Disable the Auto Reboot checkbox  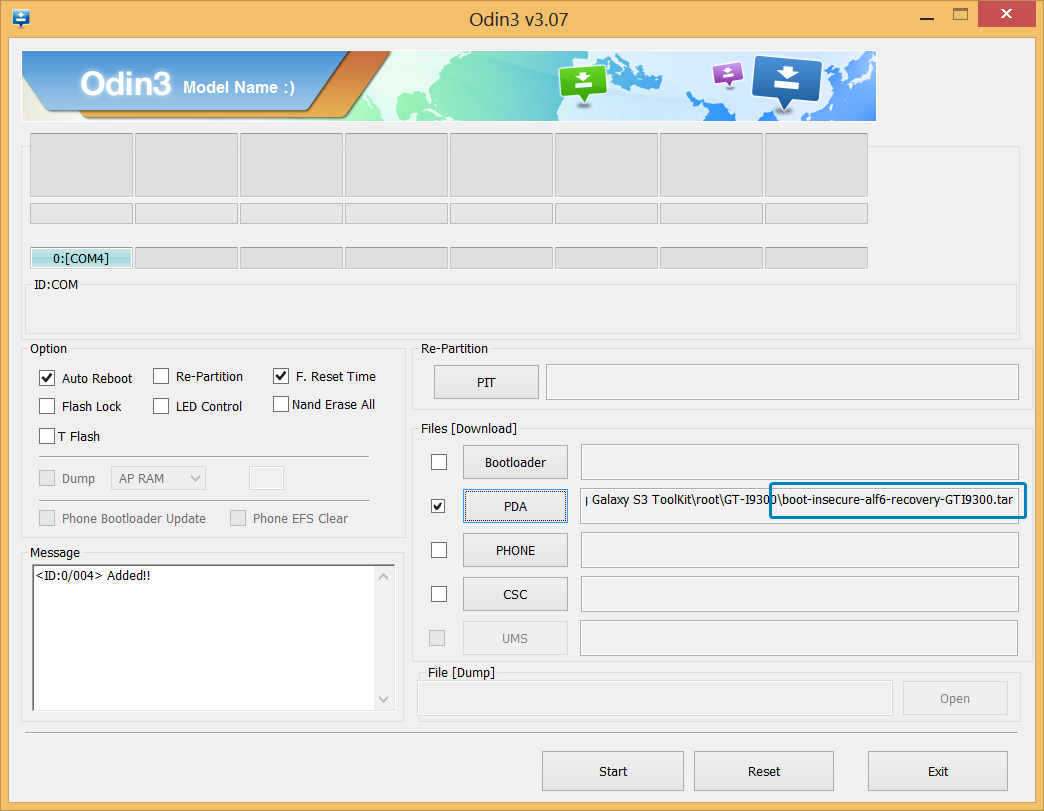46,378
